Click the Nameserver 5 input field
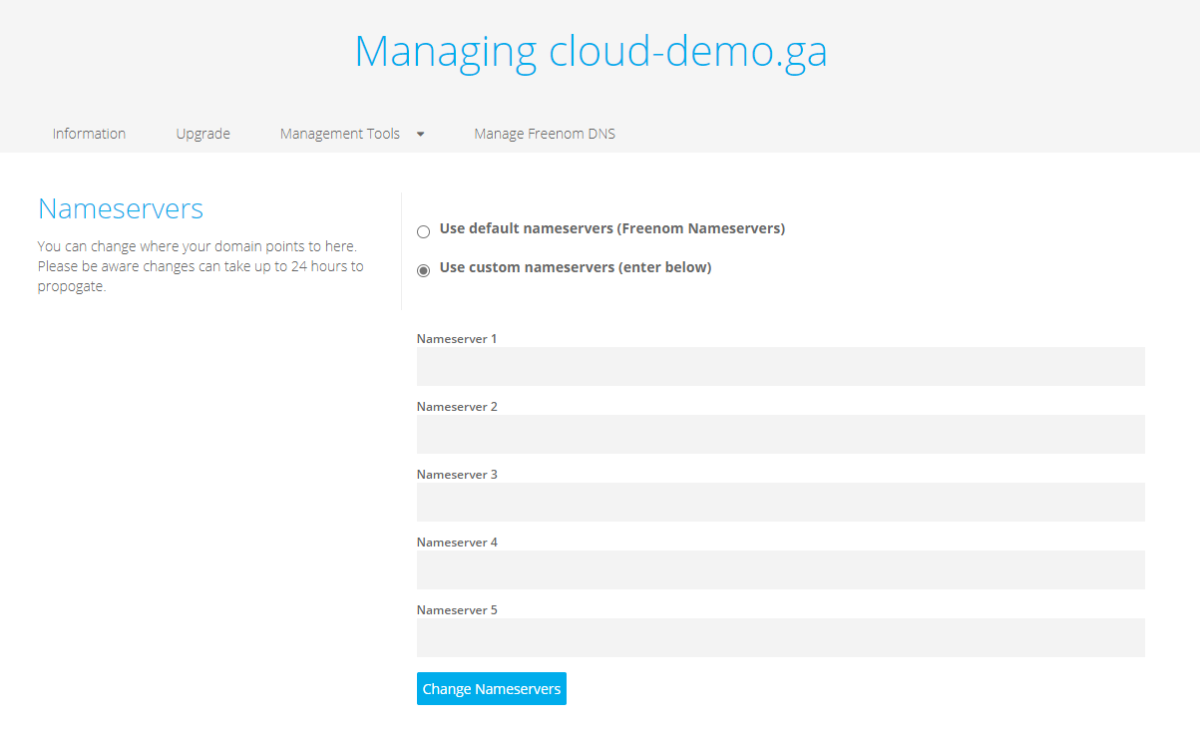The image size is (1200, 733). (781, 638)
